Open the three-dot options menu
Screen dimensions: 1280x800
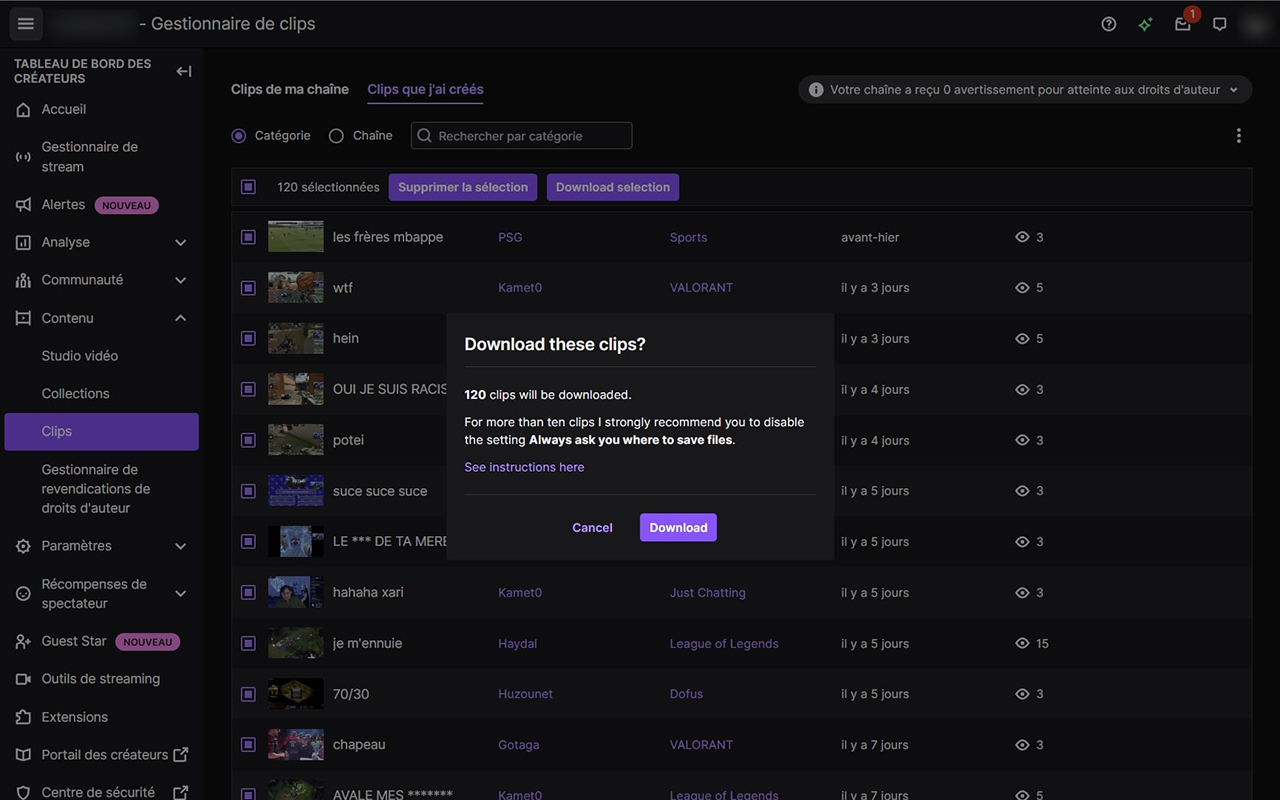pos(1238,134)
